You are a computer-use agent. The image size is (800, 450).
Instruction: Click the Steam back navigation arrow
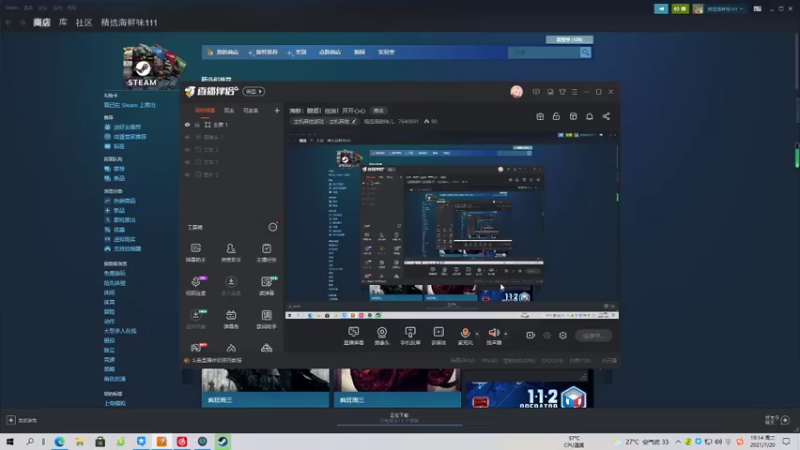point(8,22)
